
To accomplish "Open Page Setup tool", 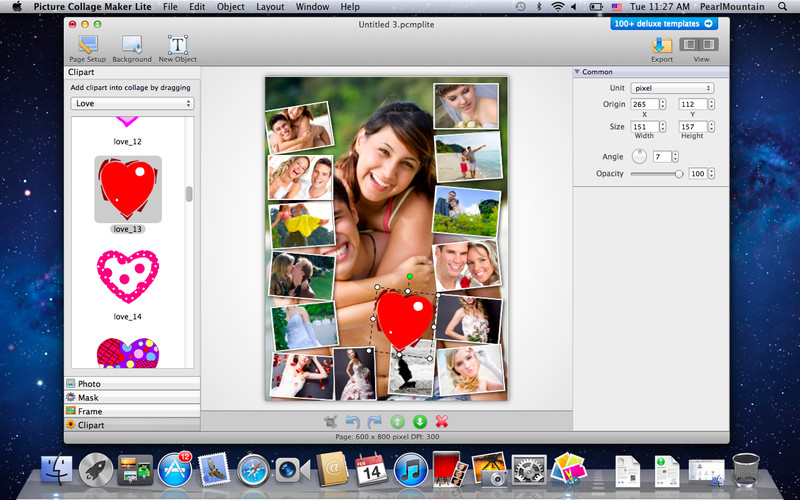I will click(88, 49).
